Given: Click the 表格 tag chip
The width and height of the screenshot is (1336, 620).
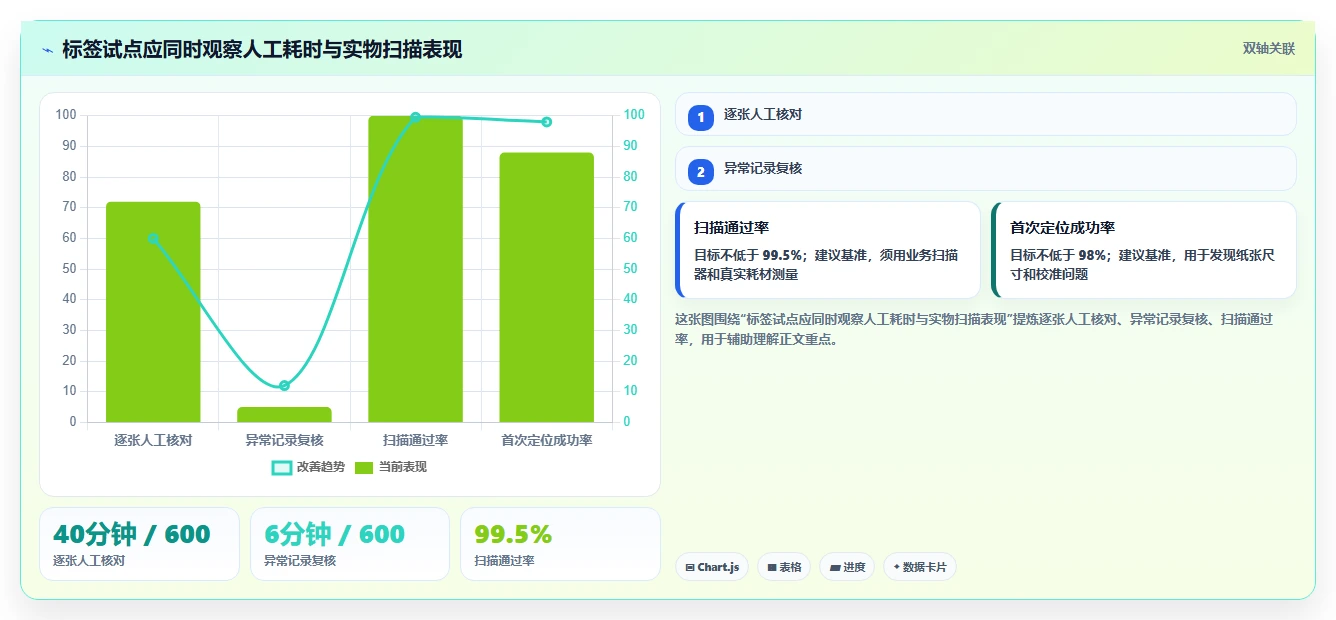Looking at the screenshot, I should pos(784,567).
